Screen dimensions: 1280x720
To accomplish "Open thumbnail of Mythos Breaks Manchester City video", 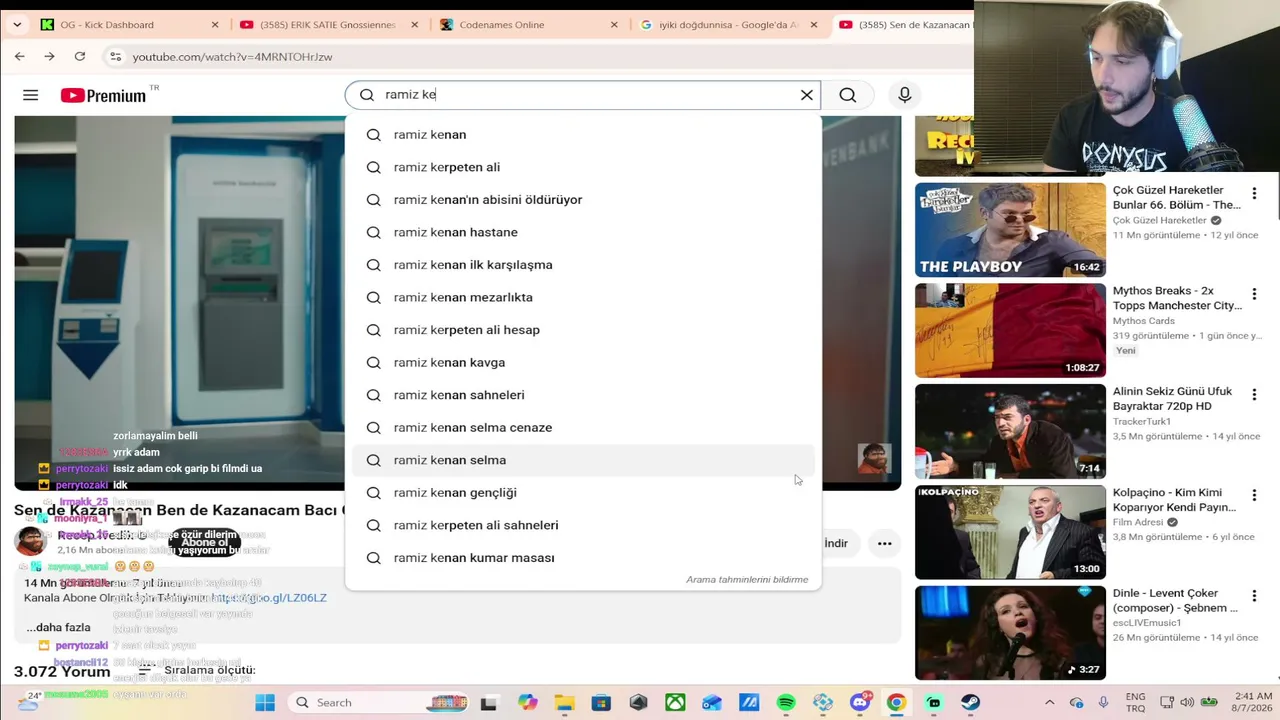I will [x=1010, y=331].
